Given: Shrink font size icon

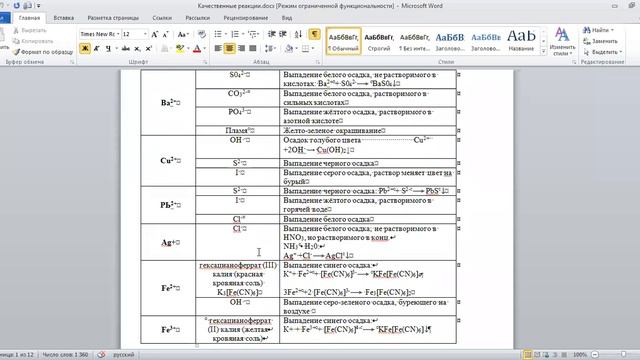Looking at the screenshot, I should [166, 34].
